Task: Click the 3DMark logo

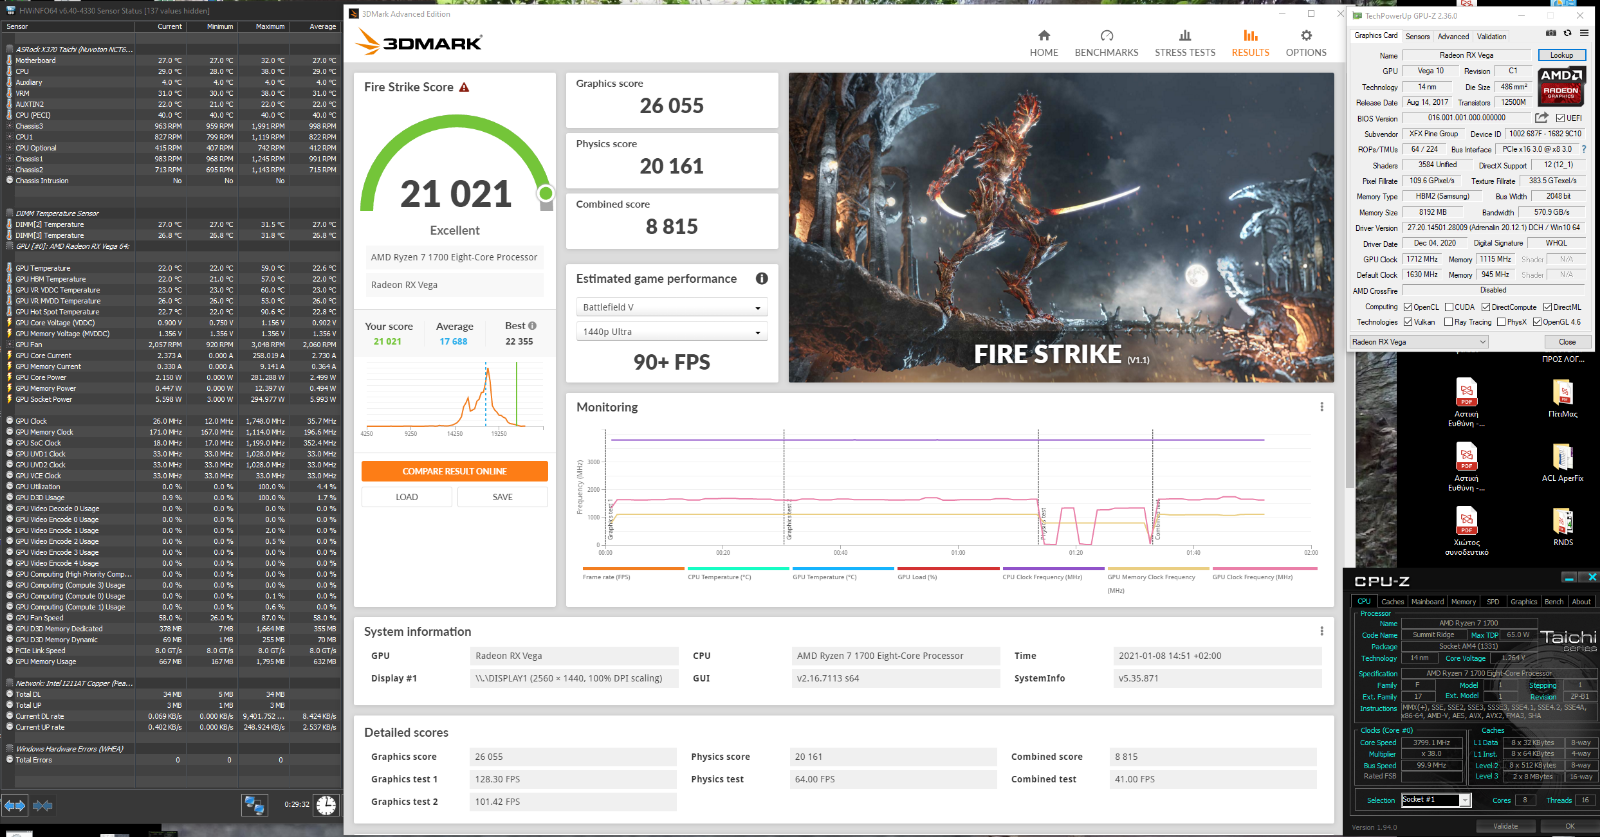Action: click(420, 42)
